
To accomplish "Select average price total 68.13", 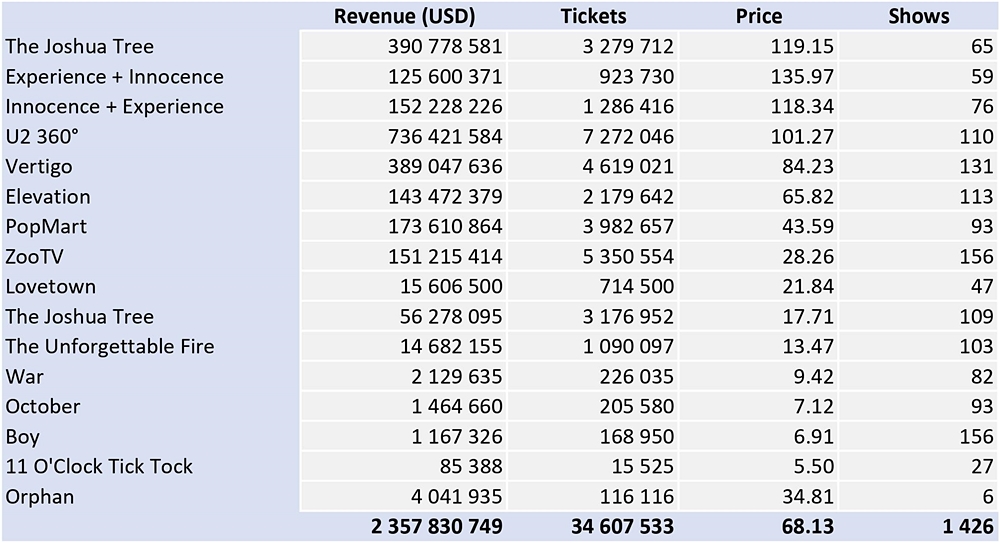I will tap(807, 526).
